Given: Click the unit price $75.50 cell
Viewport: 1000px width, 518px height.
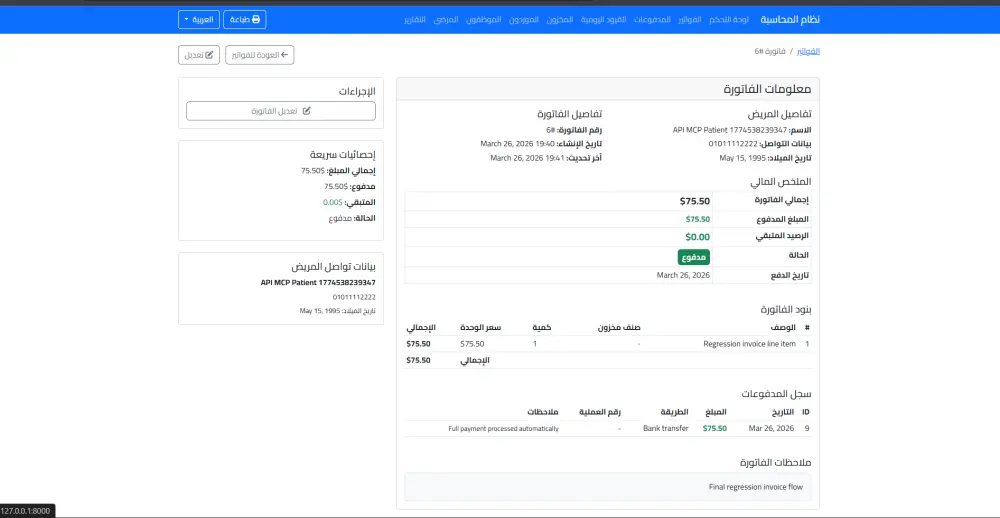Looking at the screenshot, I should click(472, 344).
